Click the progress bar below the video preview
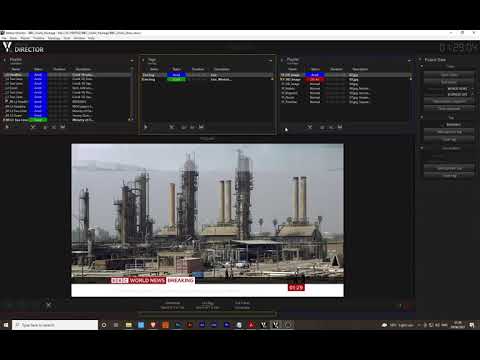 pyautogui.click(x=207, y=313)
